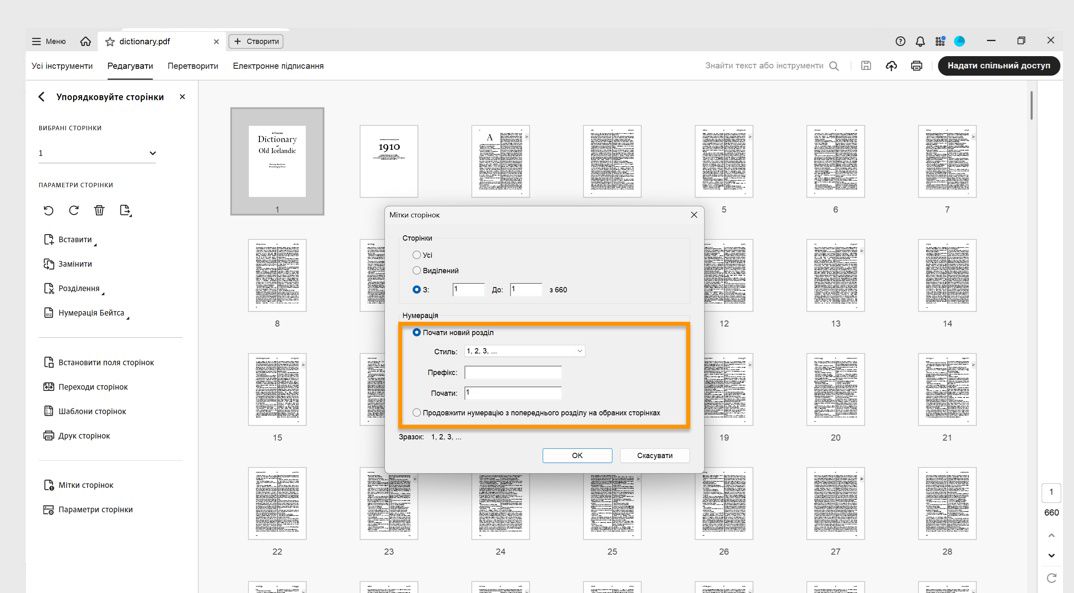Click the rotate view icon at bottom right
This screenshot has width=1074, height=593.
pyautogui.click(x=1051, y=578)
